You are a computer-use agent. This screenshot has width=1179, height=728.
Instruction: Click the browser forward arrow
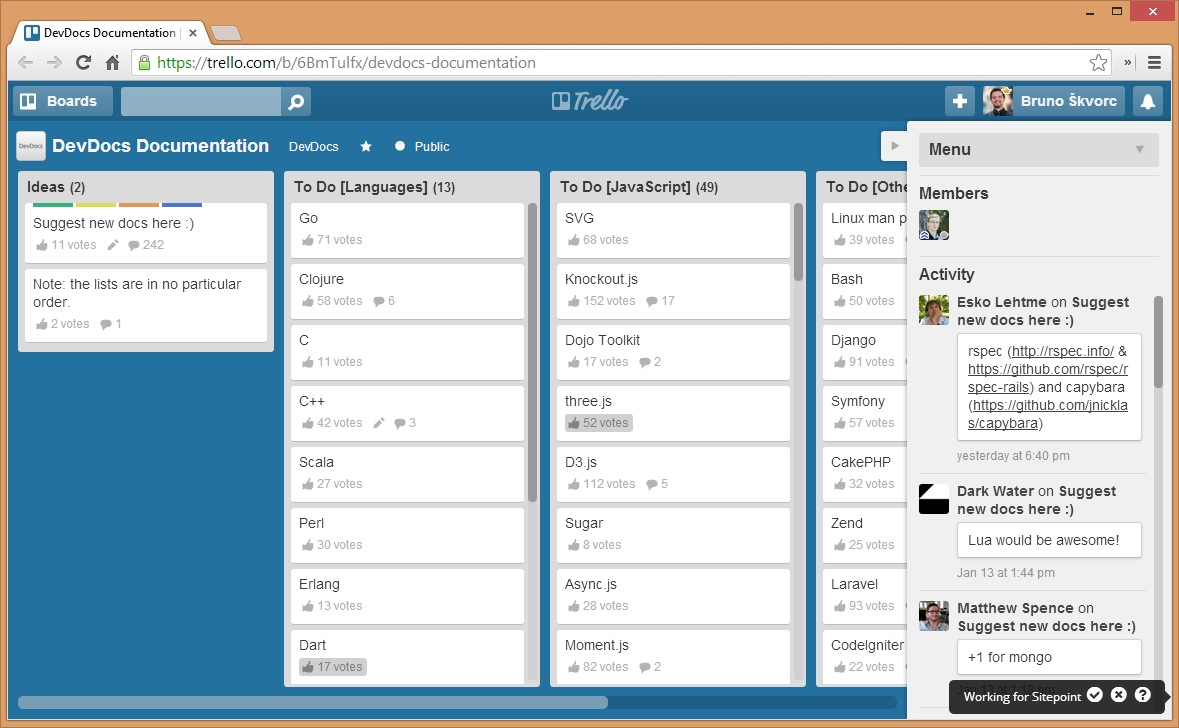54,63
